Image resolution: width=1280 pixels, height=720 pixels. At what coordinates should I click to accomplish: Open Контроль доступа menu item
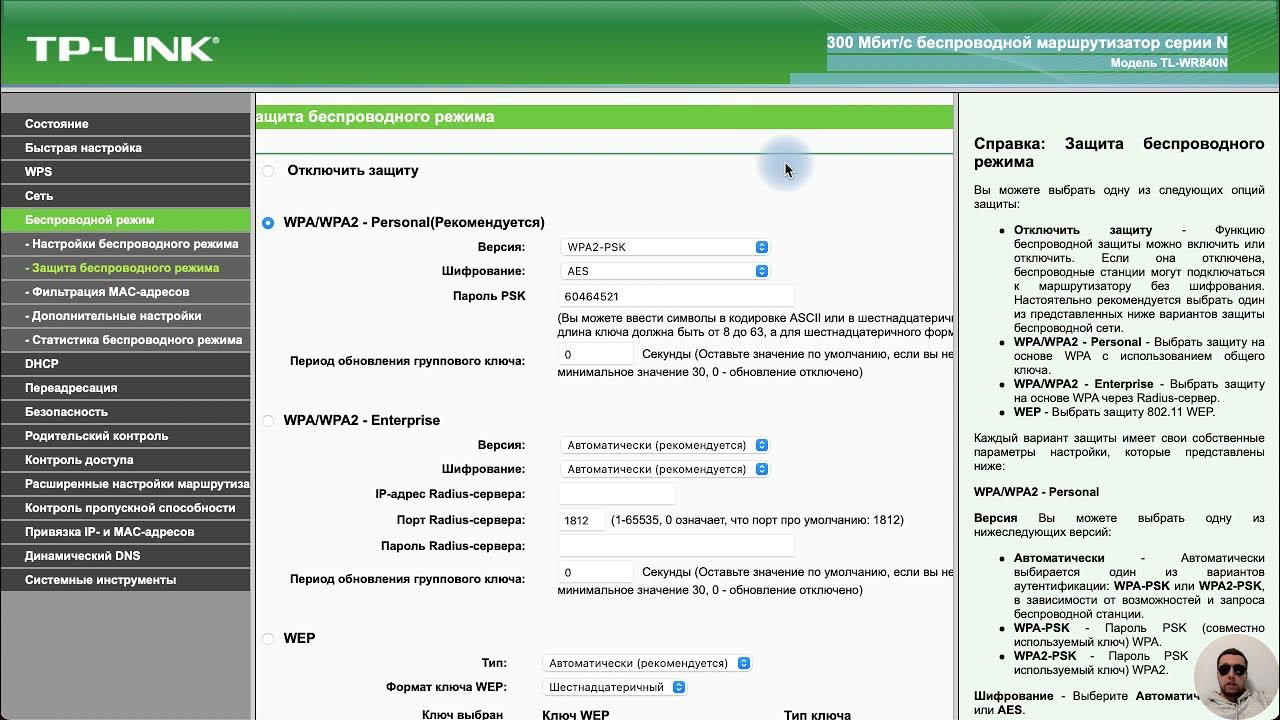[125, 460]
